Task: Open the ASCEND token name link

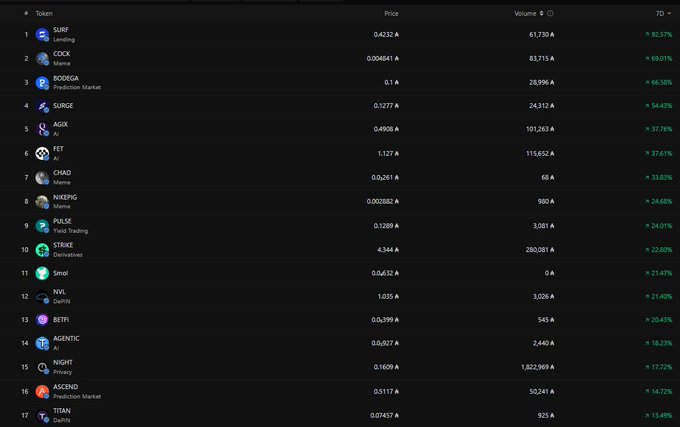Action: point(65,387)
